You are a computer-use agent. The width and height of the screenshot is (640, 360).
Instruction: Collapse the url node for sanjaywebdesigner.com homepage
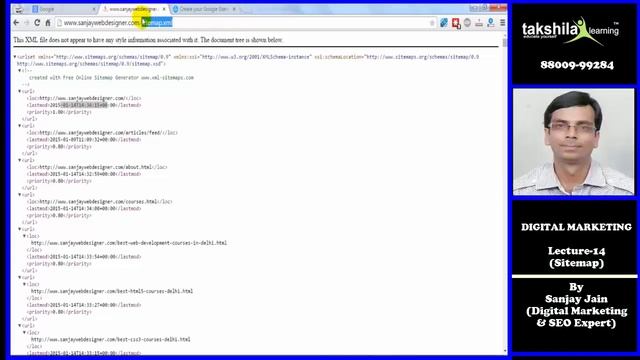pos(19,91)
